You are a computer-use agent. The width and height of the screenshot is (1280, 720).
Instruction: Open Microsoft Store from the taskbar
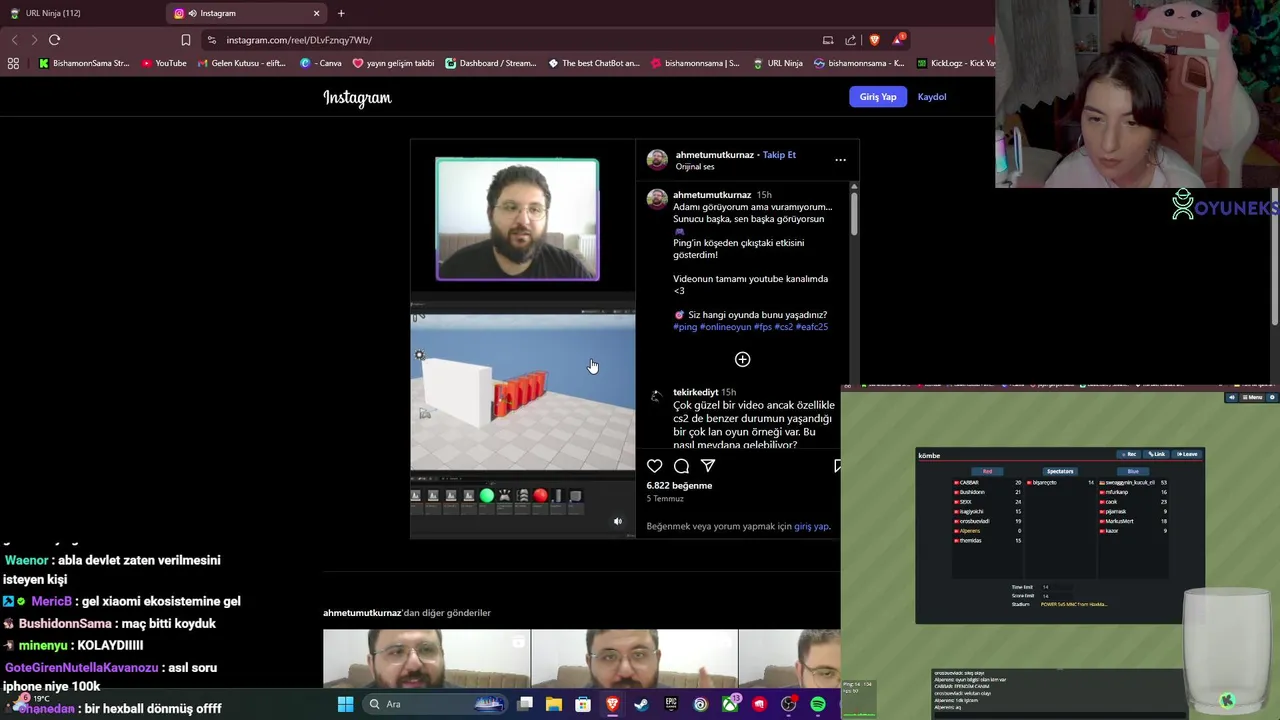click(x=583, y=704)
